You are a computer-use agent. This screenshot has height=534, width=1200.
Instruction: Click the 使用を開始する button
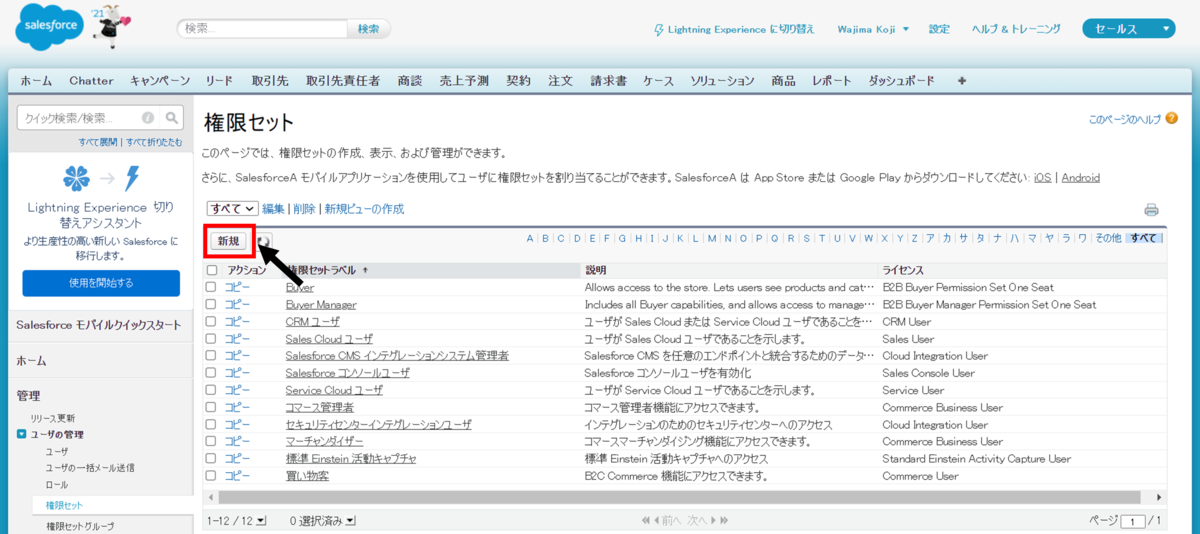[101, 283]
